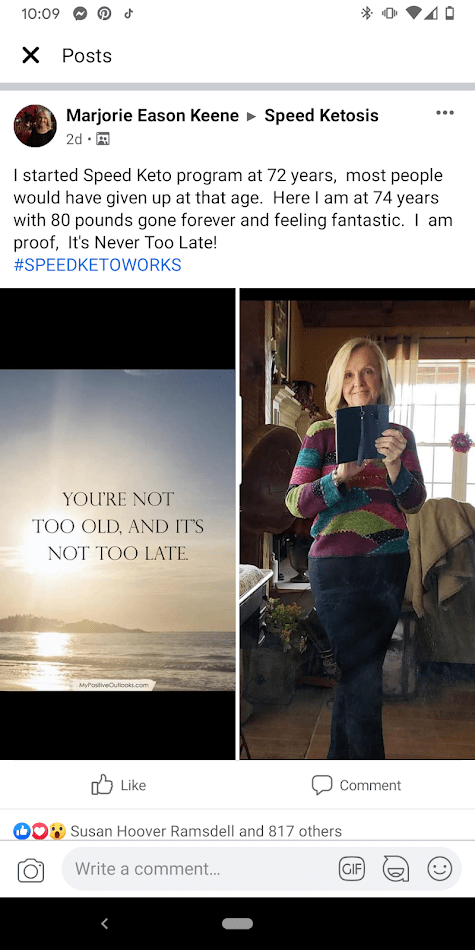Tap the home pill in navigation bar
The image size is (475, 950).
tap(238, 923)
